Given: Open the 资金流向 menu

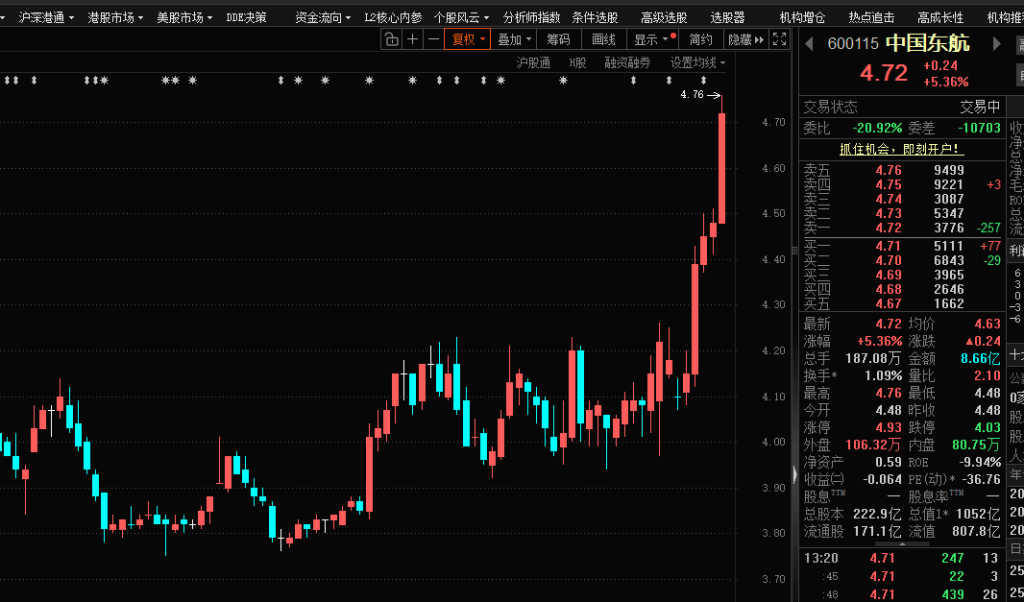Looking at the screenshot, I should pyautogui.click(x=323, y=17).
